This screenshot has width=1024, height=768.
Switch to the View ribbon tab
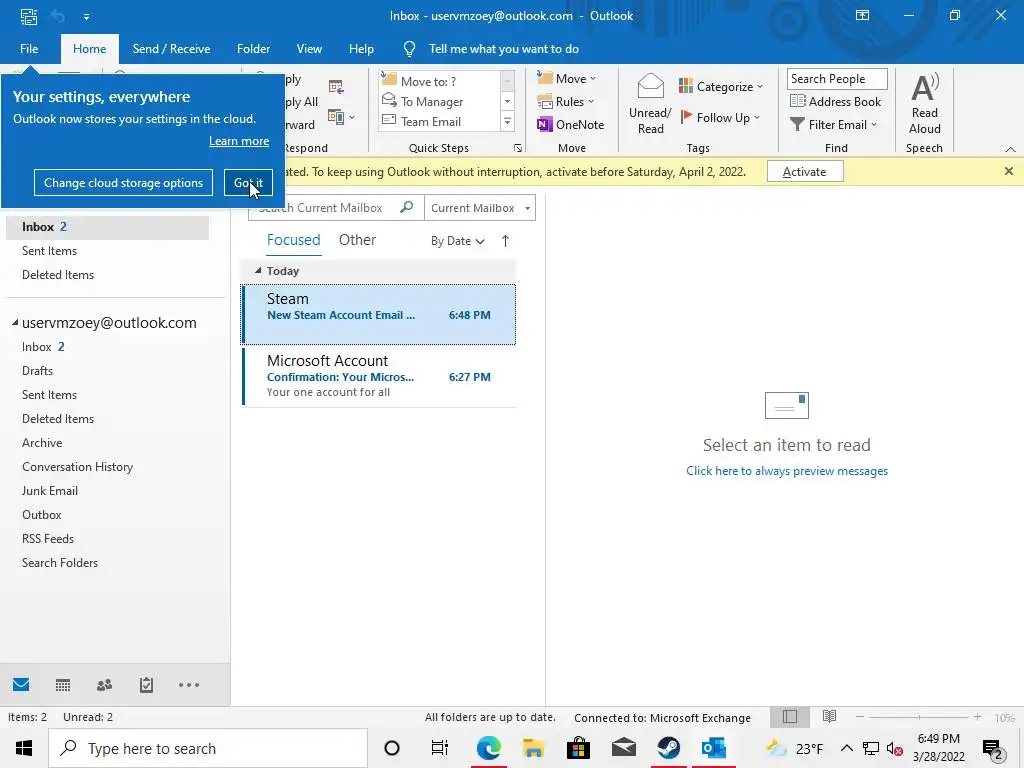pos(309,49)
